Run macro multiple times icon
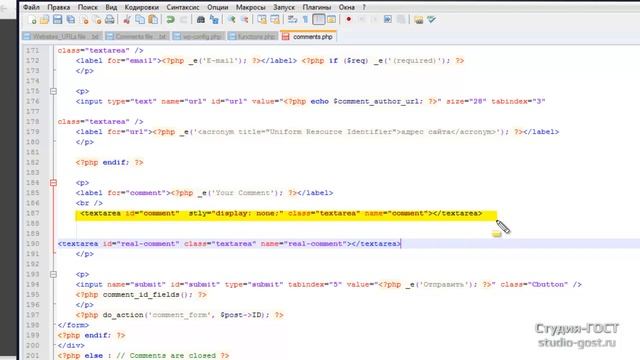Image resolution: width=640 pixels, height=360 pixels. coord(388,20)
